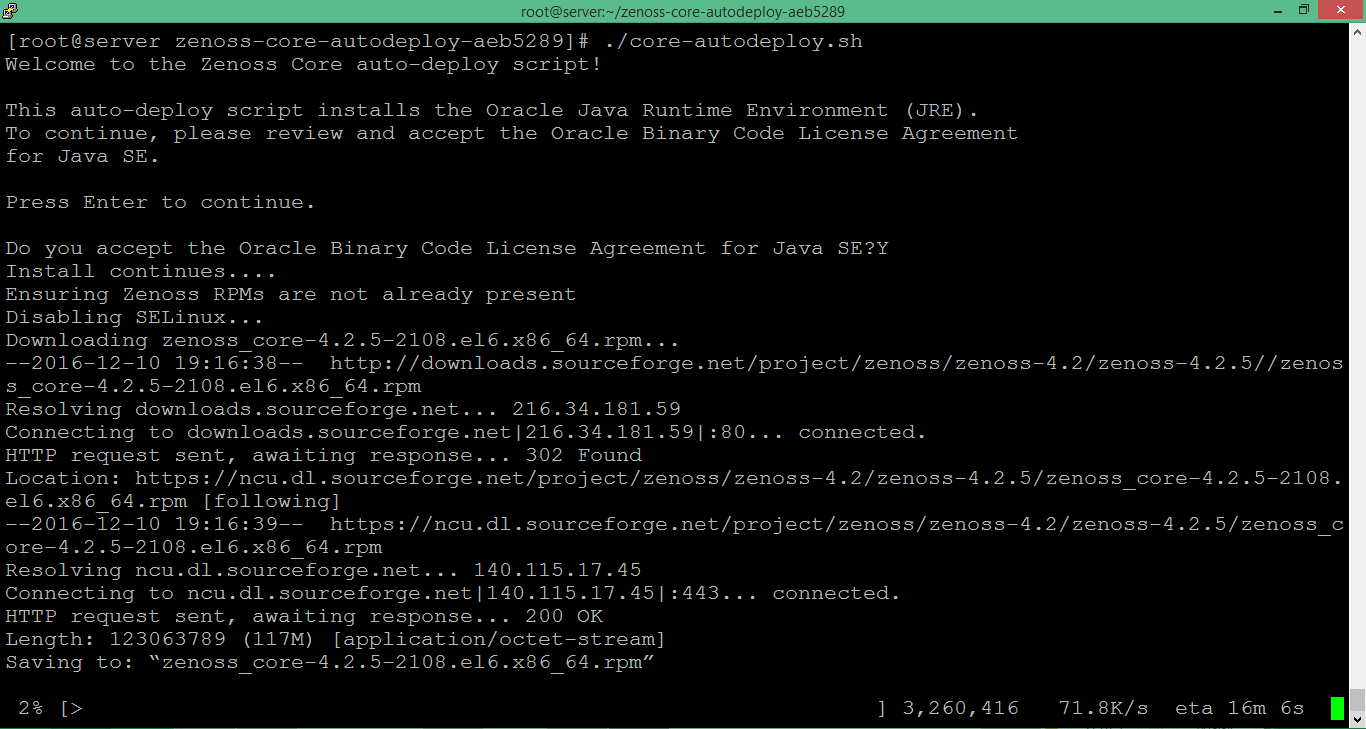The height and width of the screenshot is (729, 1366).
Task: Restore down the PuTTY terminal window
Action: [1303, 11]
